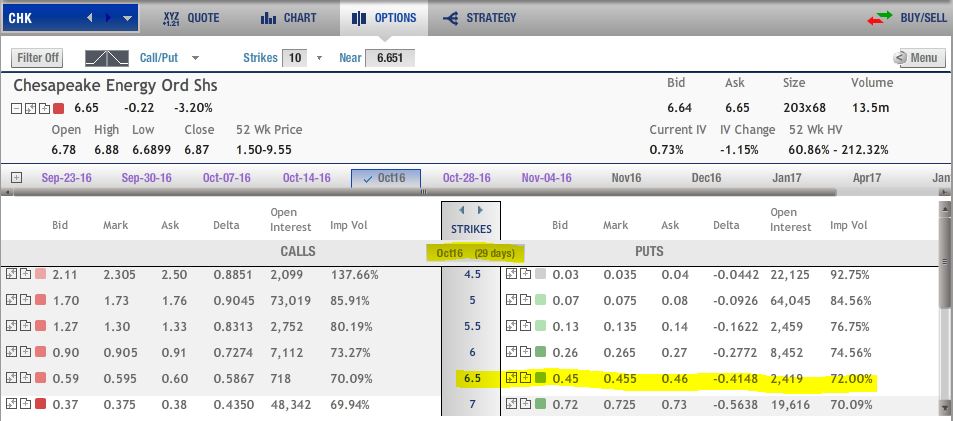Select the Oct-28-16 expiration
This screenshot has height=421, width=953.
pos(467,178)
